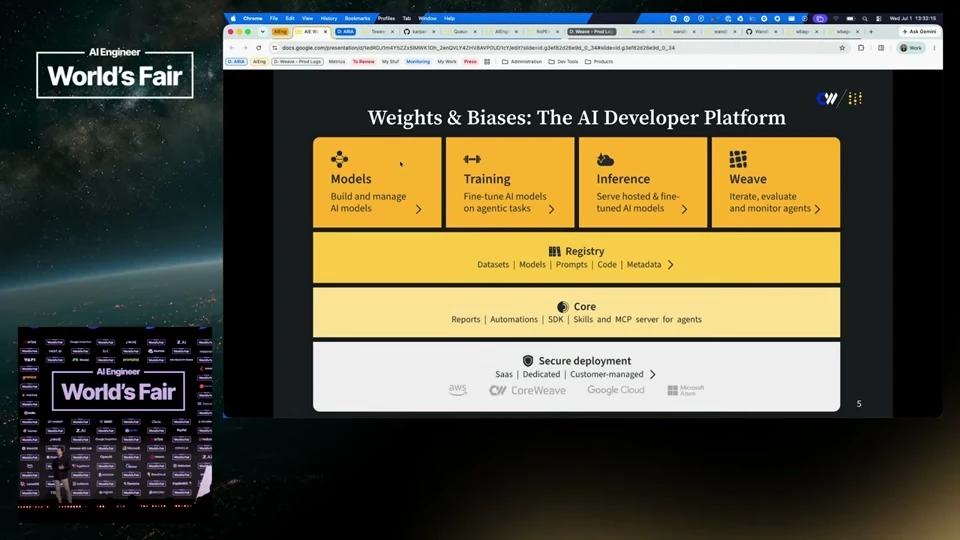Open the D: ARIA bookmark
The height and width of the screenshot is (540, 960).
(x=236, y=62)
